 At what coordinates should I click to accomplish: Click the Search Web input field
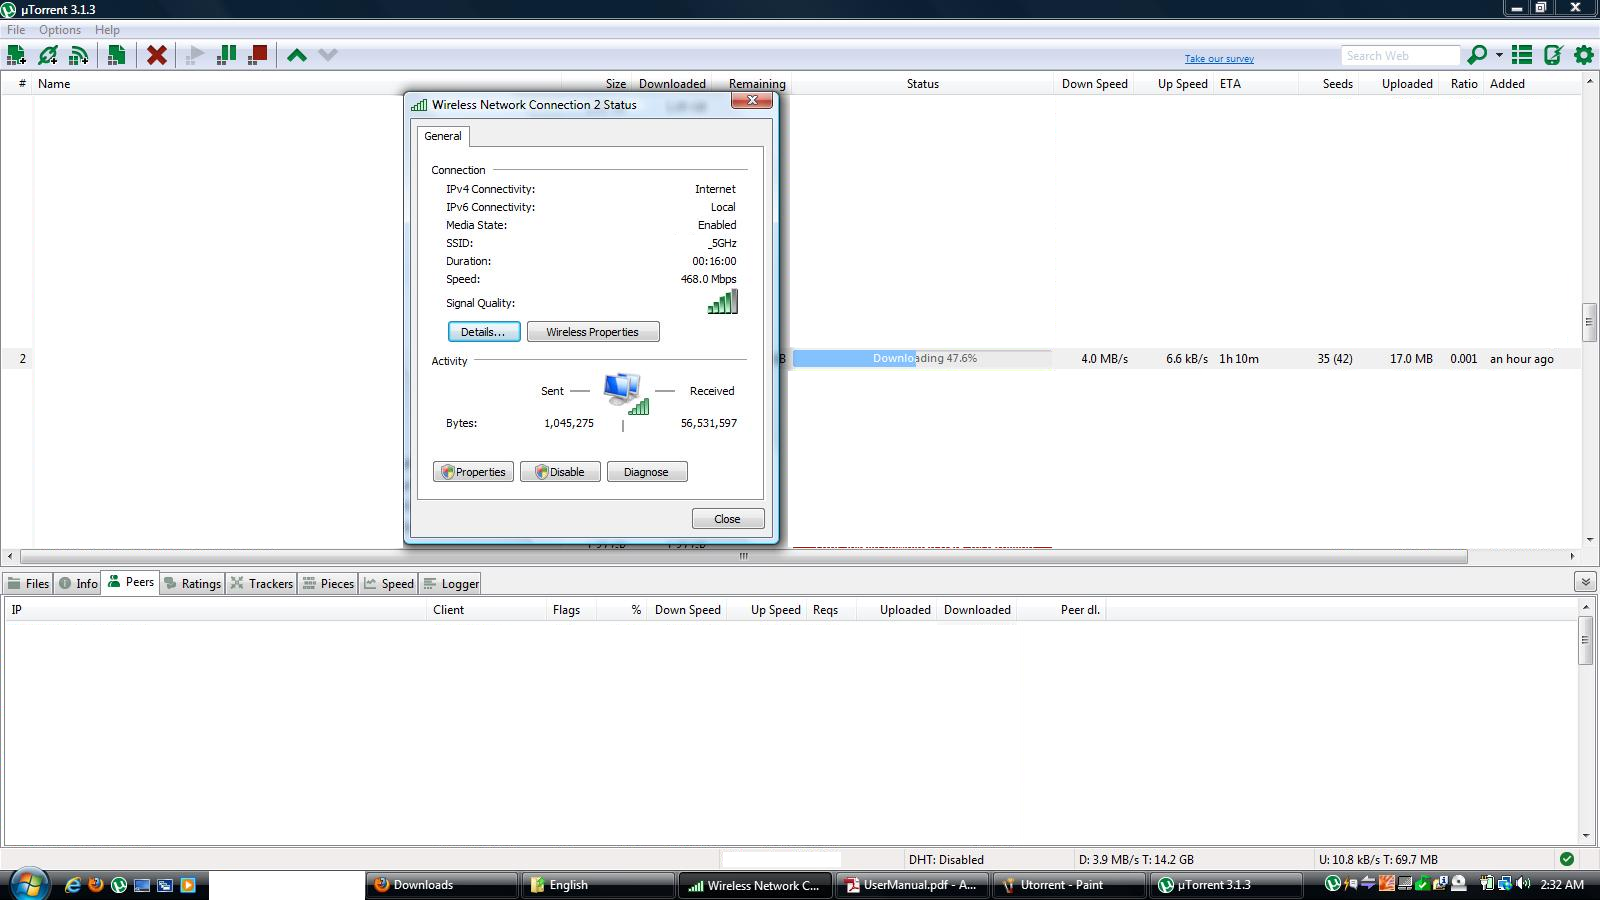coord(1400,56)
